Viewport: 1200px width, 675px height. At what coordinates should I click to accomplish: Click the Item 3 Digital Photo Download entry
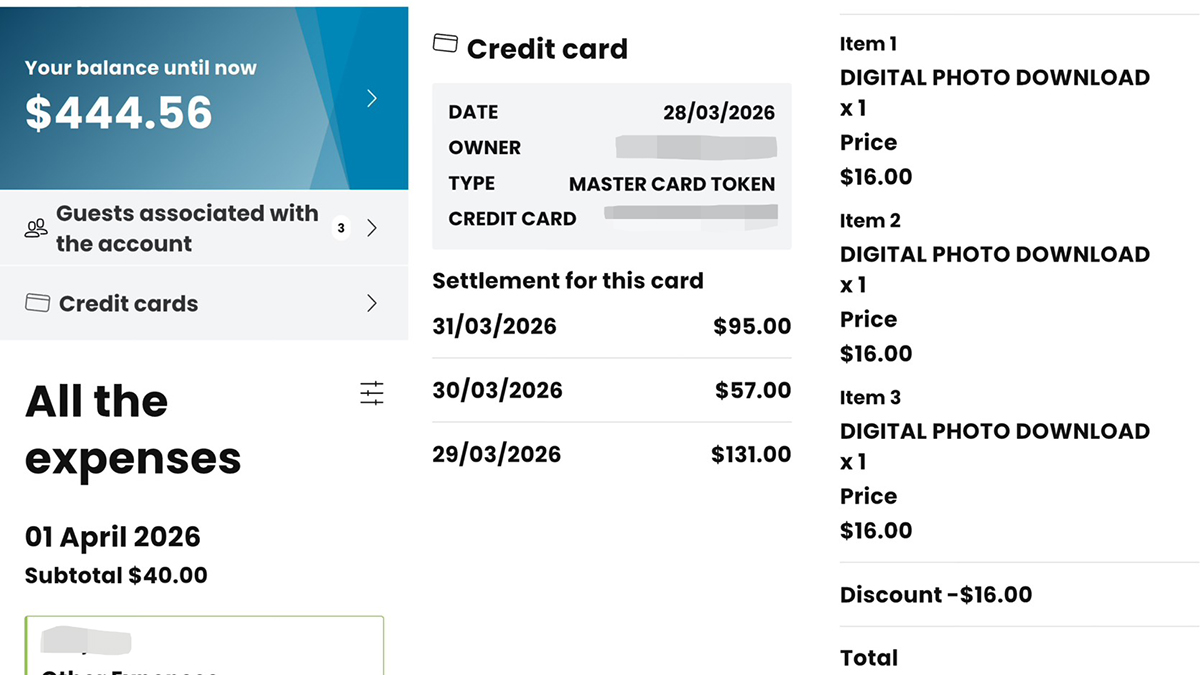994,431
